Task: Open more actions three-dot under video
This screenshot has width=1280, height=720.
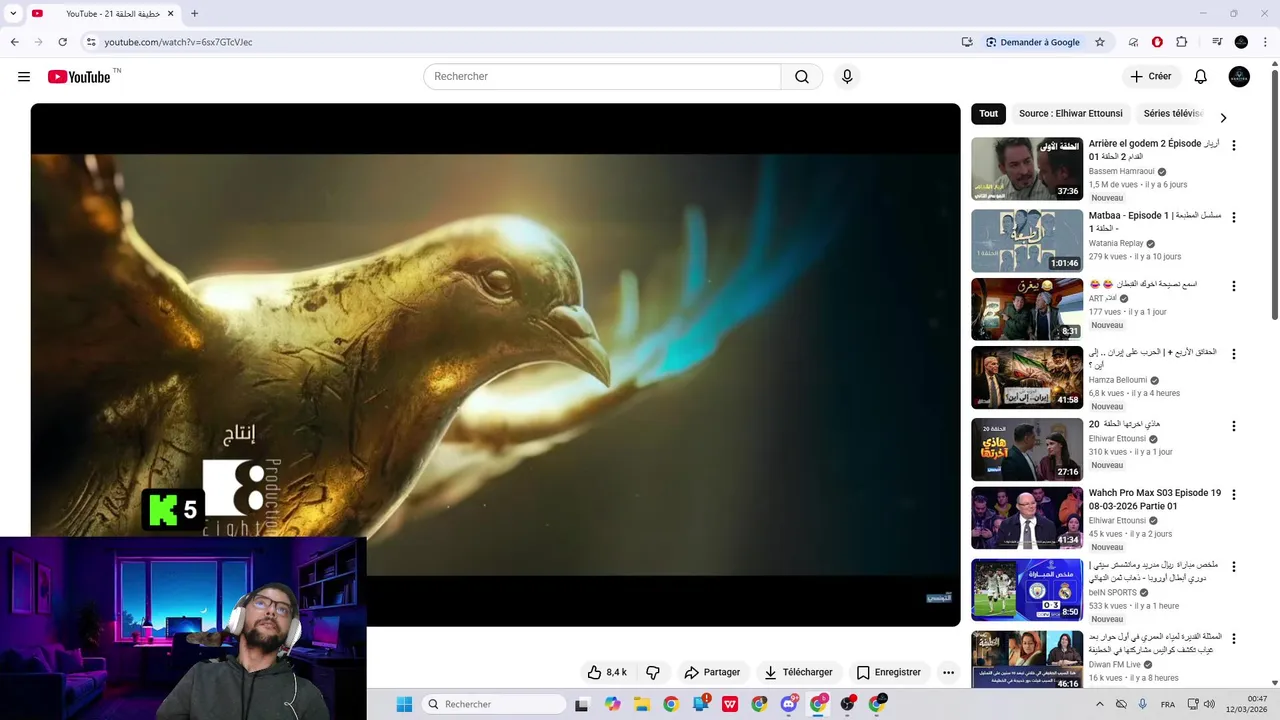Action: 948,672
